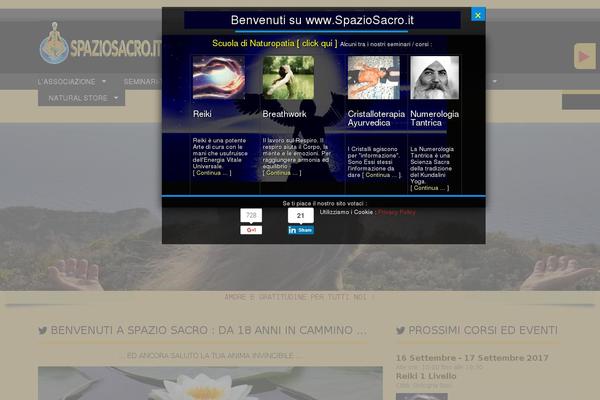
Task: Click the 21 LinkedIn share counter
Action: (x=301, y=216)
